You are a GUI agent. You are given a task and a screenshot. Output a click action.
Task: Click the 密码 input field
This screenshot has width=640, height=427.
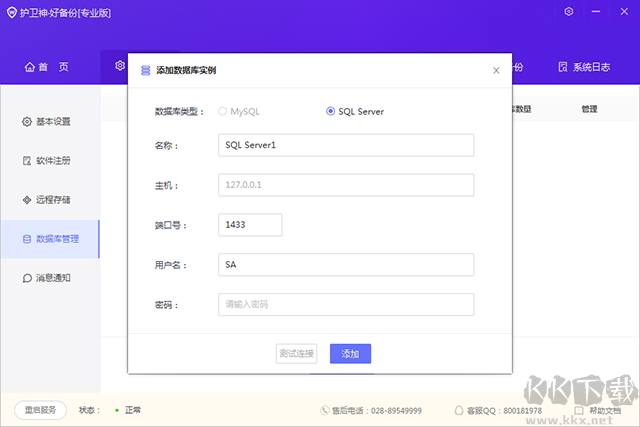346,305
